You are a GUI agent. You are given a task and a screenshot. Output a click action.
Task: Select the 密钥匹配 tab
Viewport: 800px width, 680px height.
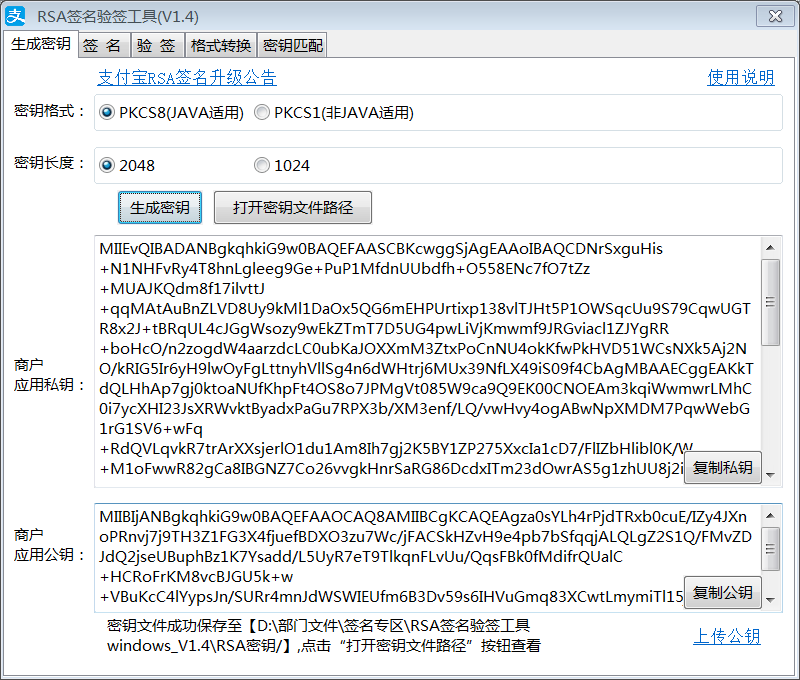[x=292, y=45]
